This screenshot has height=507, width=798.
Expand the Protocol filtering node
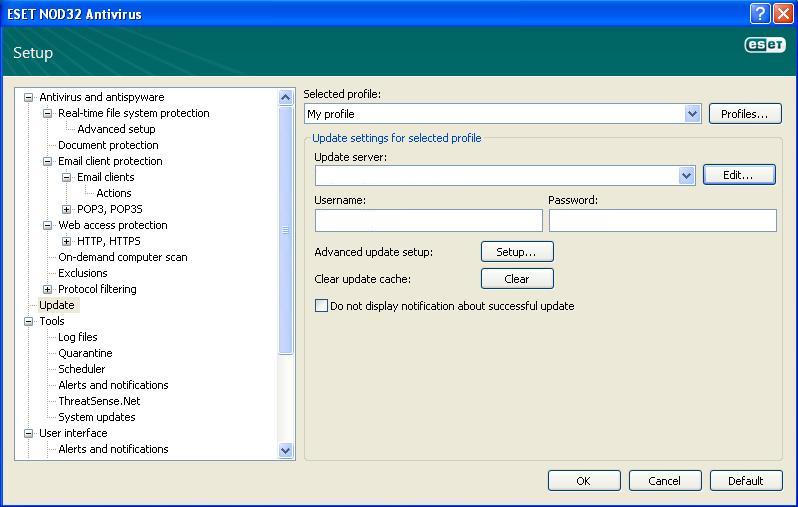point(47,289)
